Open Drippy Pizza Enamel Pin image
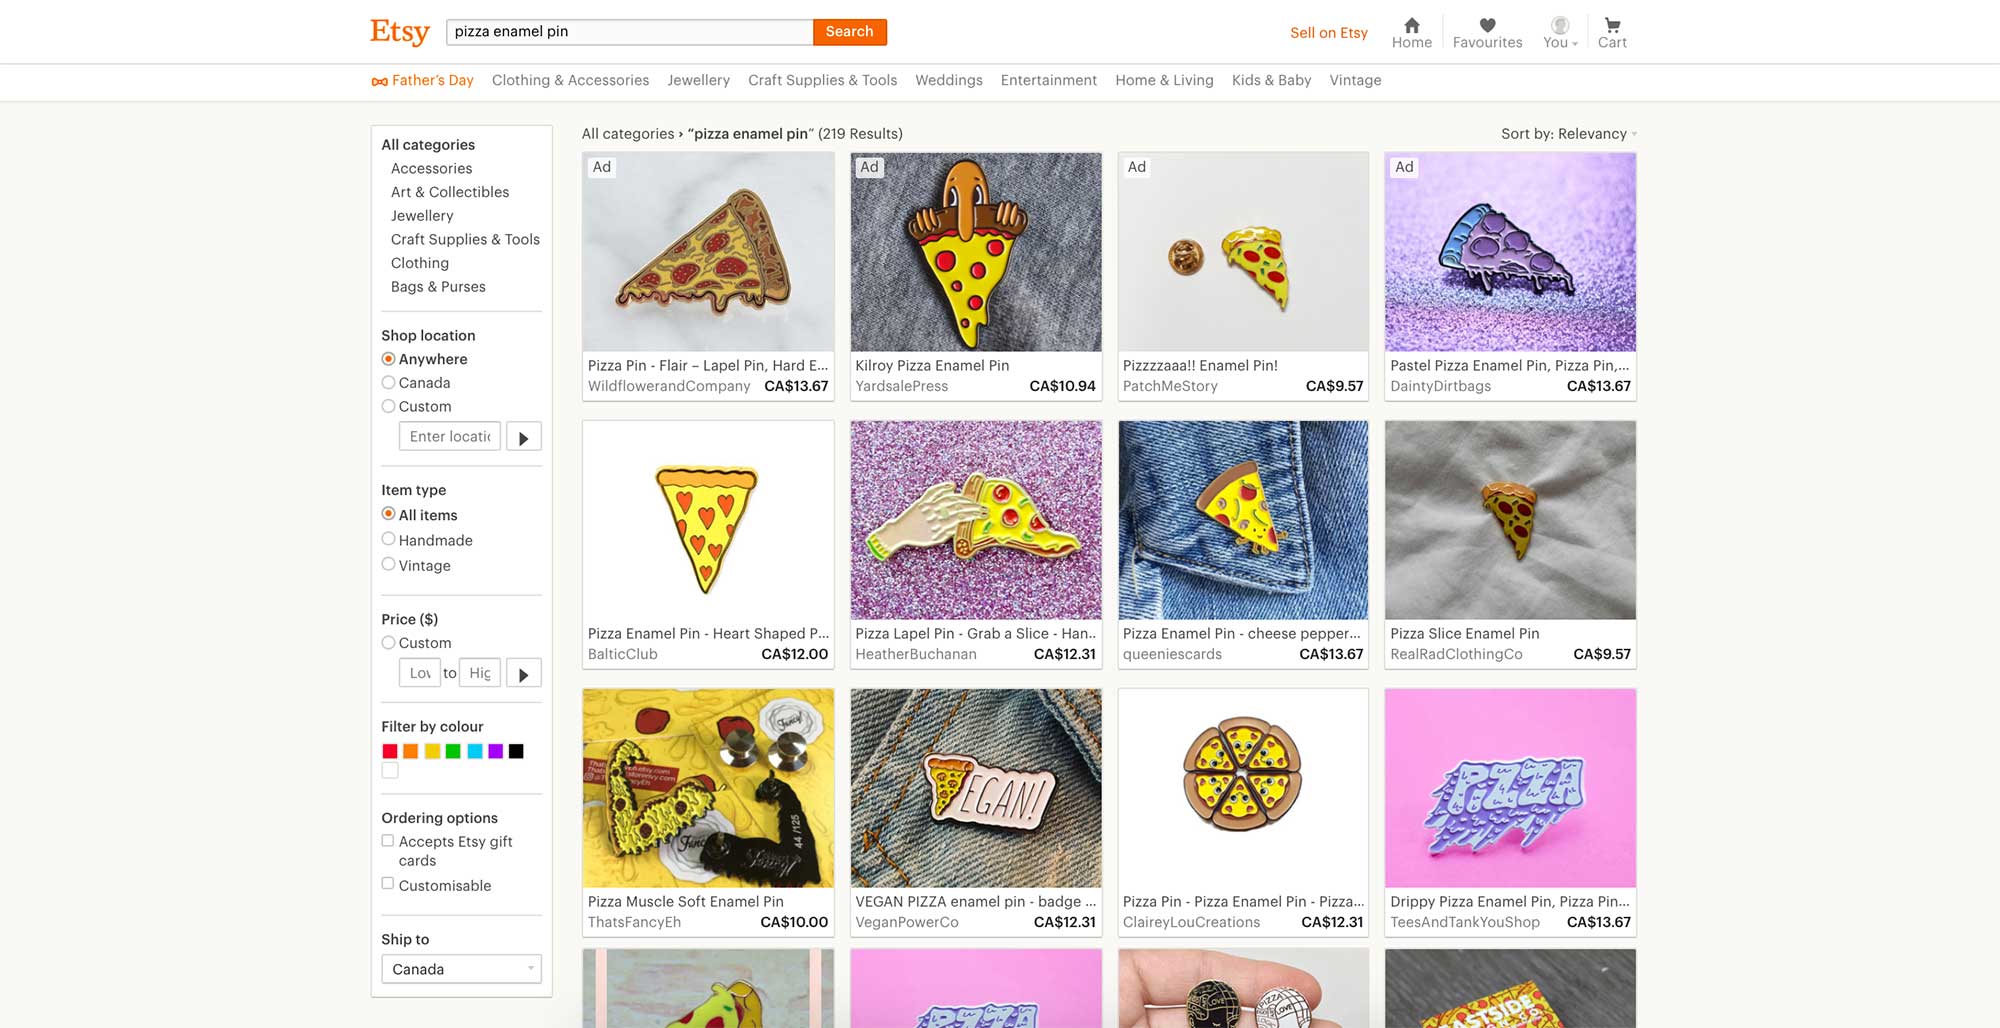This screenshot has width=2000, height=1028. pyautogui.click(x=1510, y=788)
